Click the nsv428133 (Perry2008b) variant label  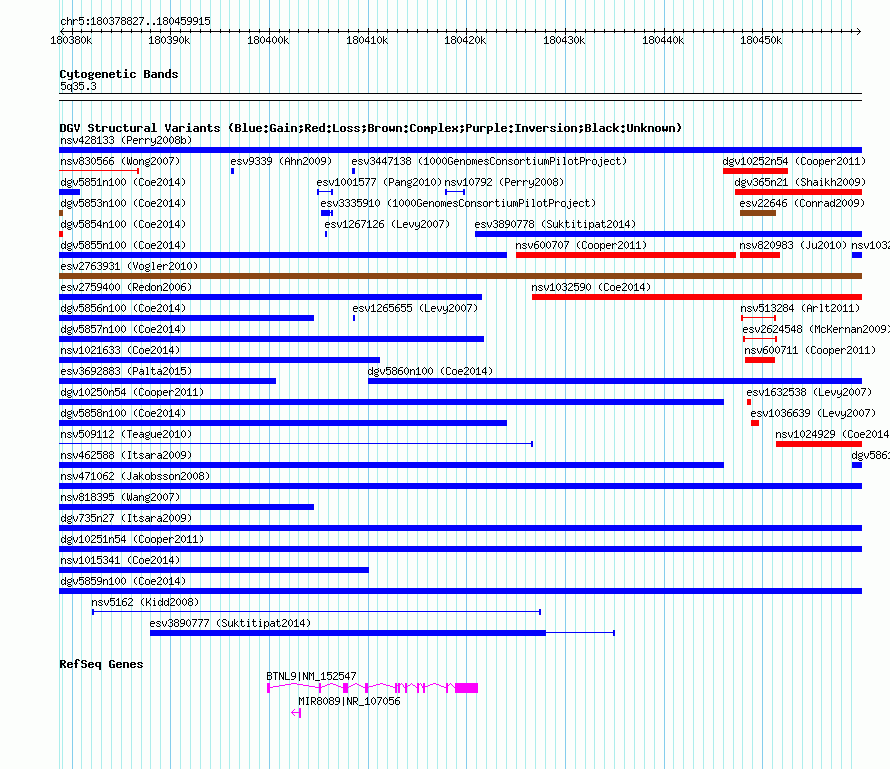pyautogui.click(x=126, y=140)
